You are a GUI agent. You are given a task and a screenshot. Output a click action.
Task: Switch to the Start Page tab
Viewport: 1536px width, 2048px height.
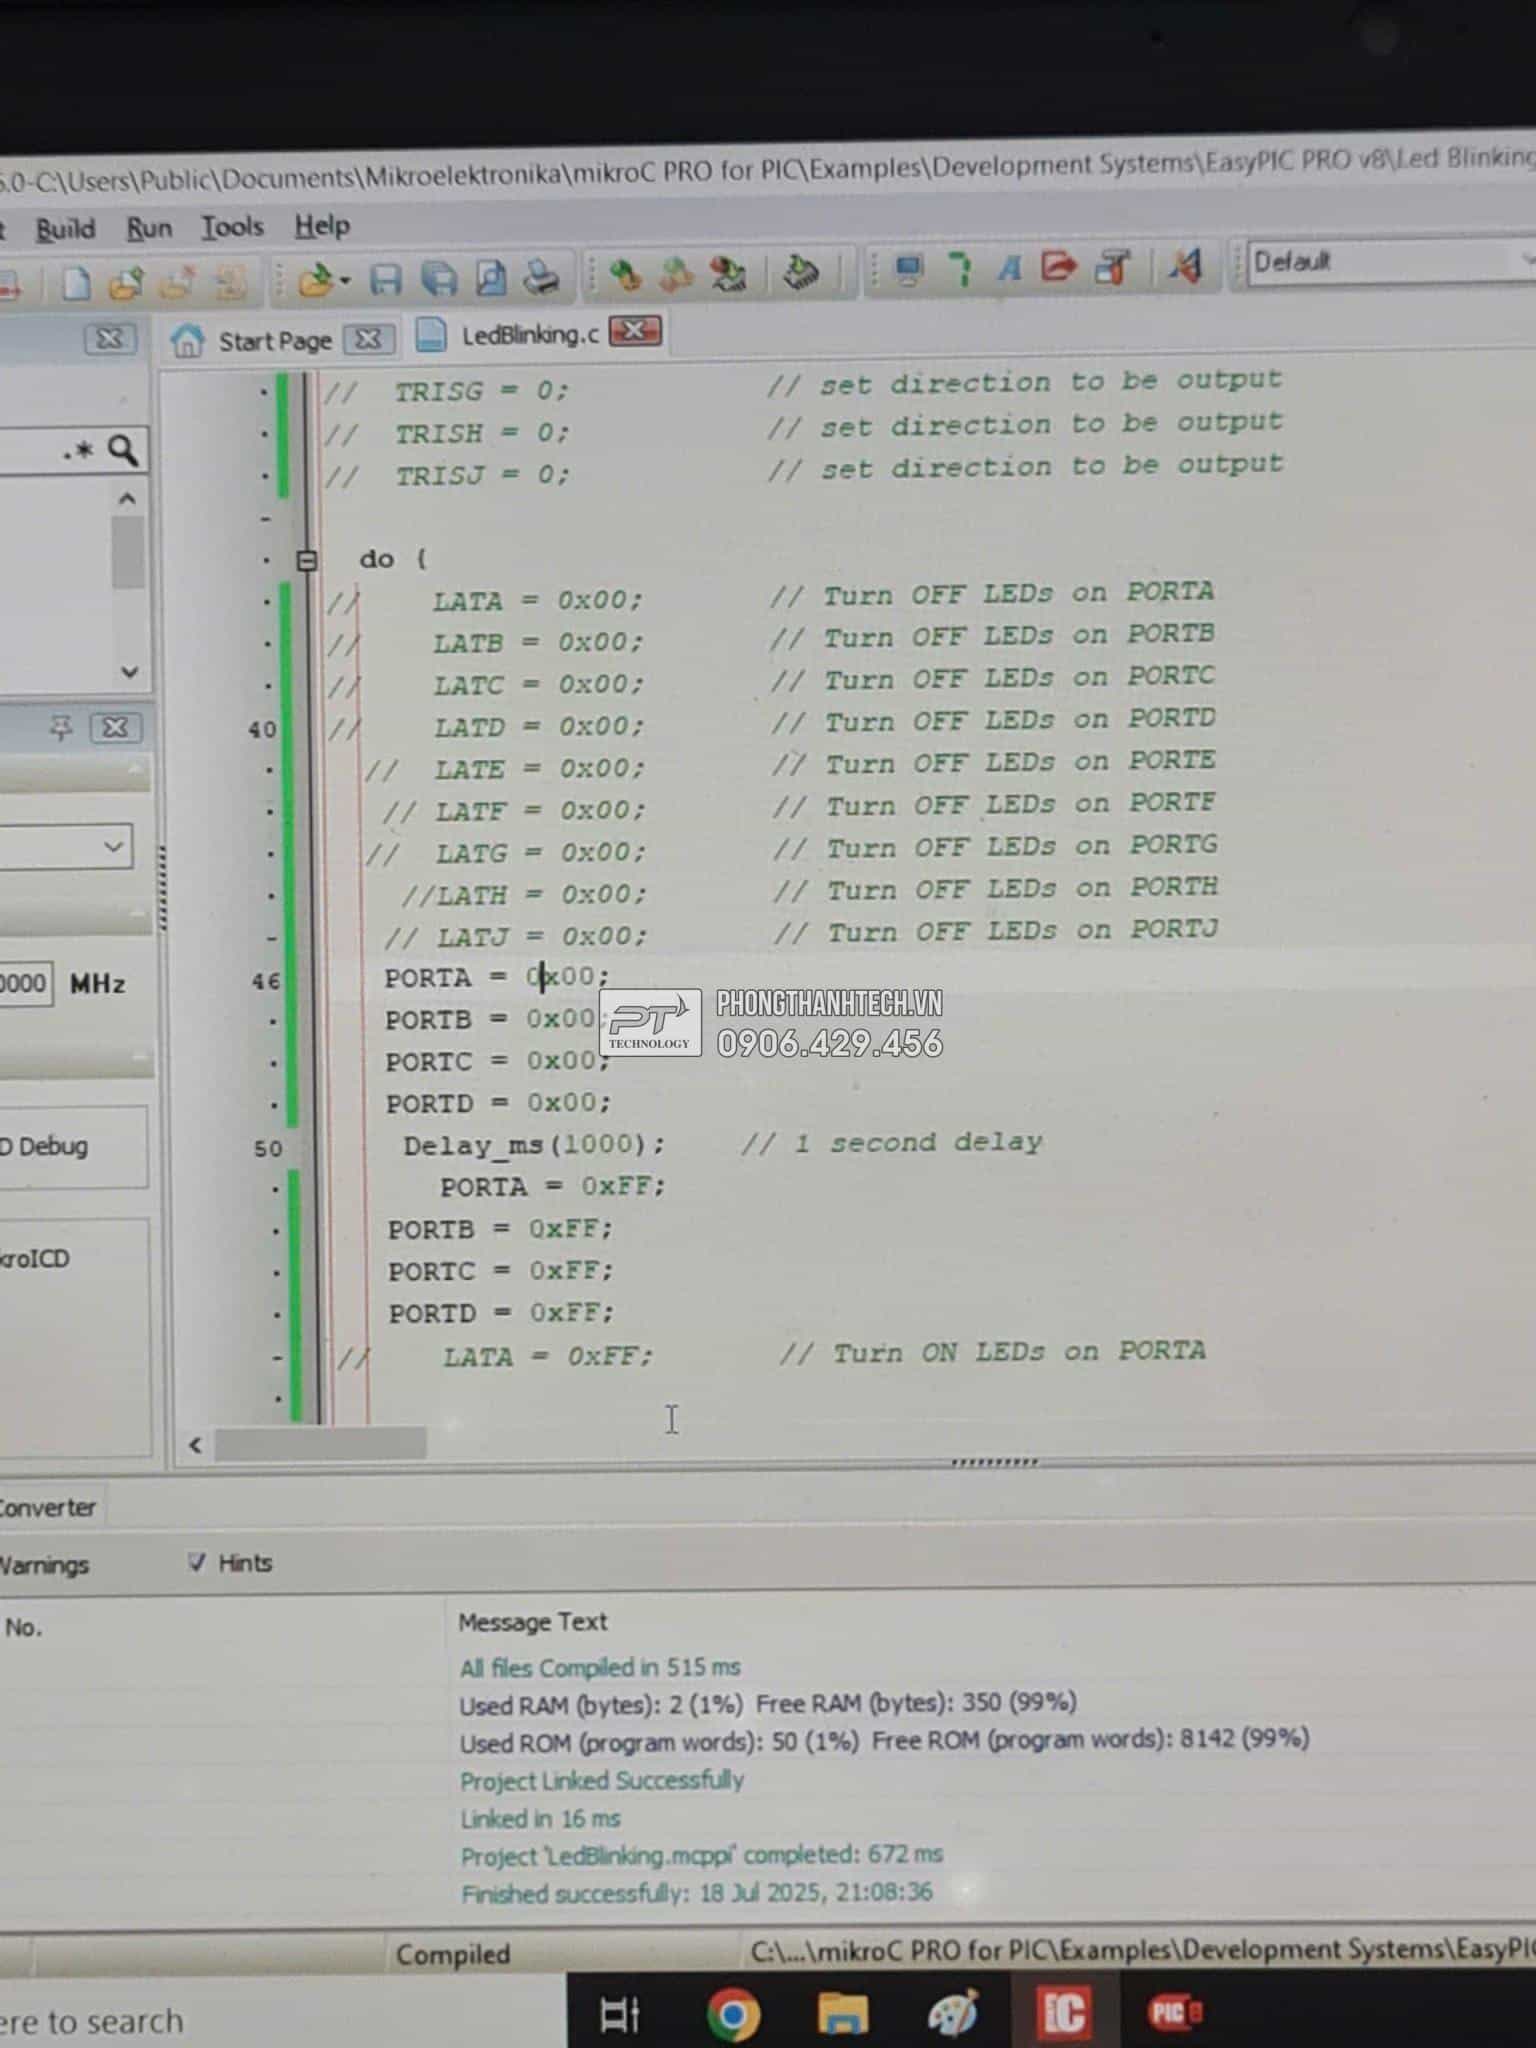click(274, 341)
